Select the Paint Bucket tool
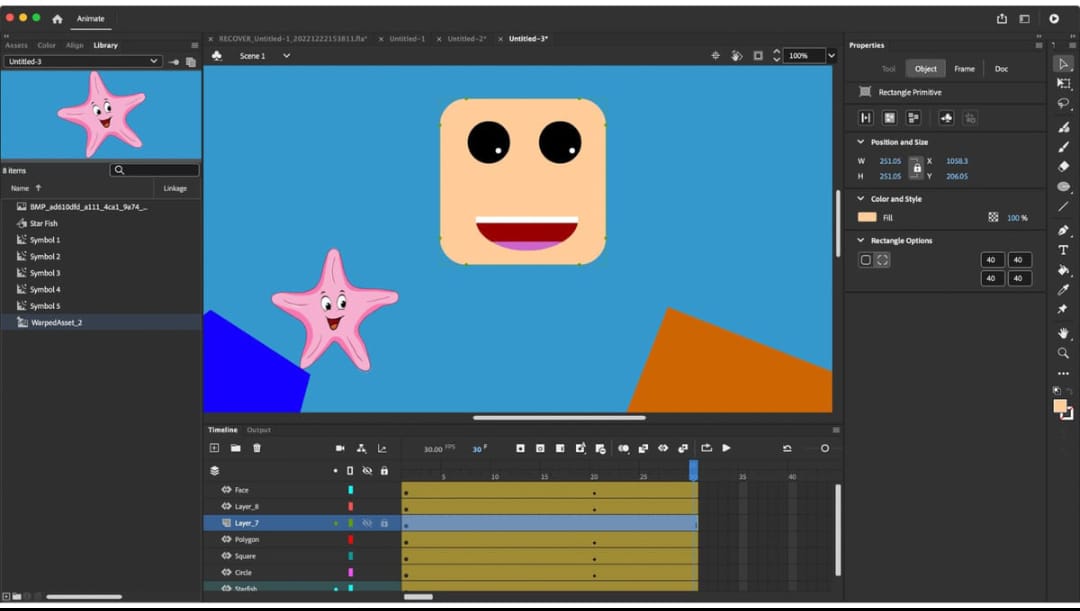The height and width of the screenshot is (611, 1080). (x=1063, y=270)
